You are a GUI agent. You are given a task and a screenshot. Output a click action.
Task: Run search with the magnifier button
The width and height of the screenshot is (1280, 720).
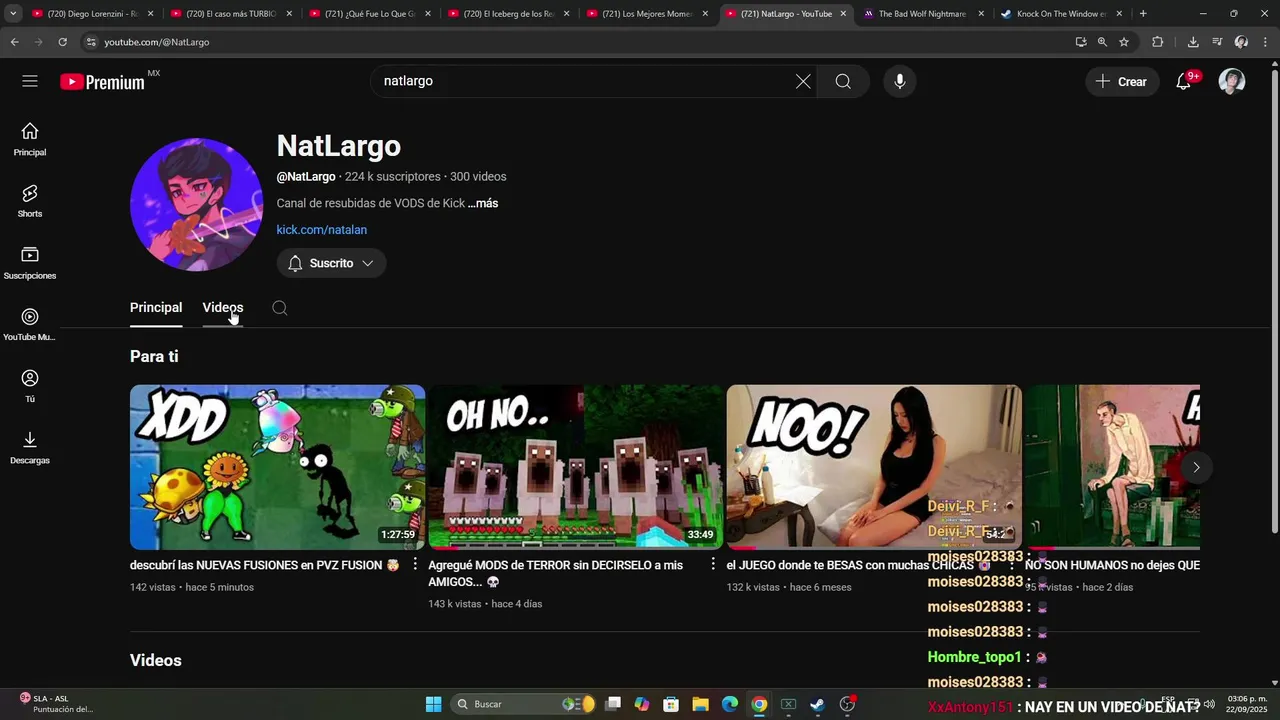click(x=843, y=81)
